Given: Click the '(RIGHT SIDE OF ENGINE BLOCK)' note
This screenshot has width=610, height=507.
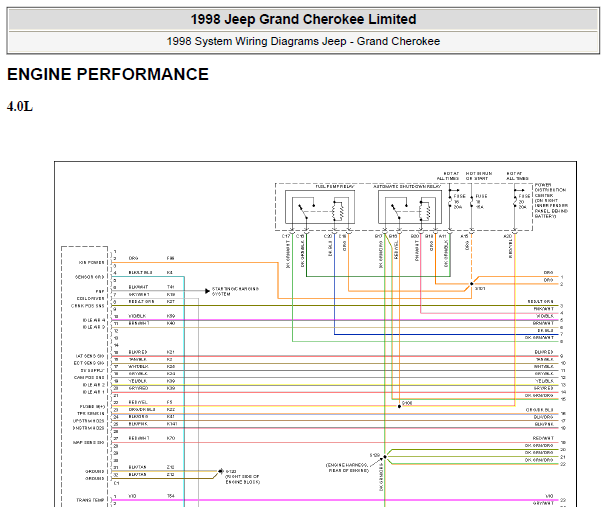Looking at the screenshot, I should pyautogui.click(x=242, y=479).
